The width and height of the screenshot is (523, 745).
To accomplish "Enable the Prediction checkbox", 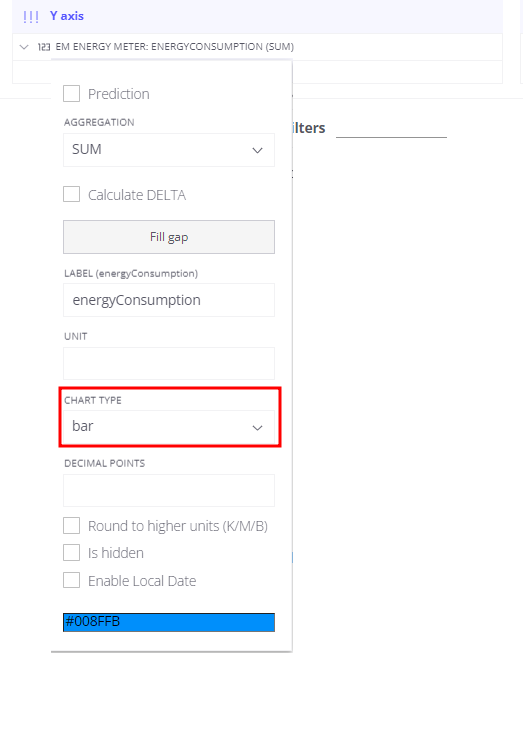I will click(x=71, y=94).
